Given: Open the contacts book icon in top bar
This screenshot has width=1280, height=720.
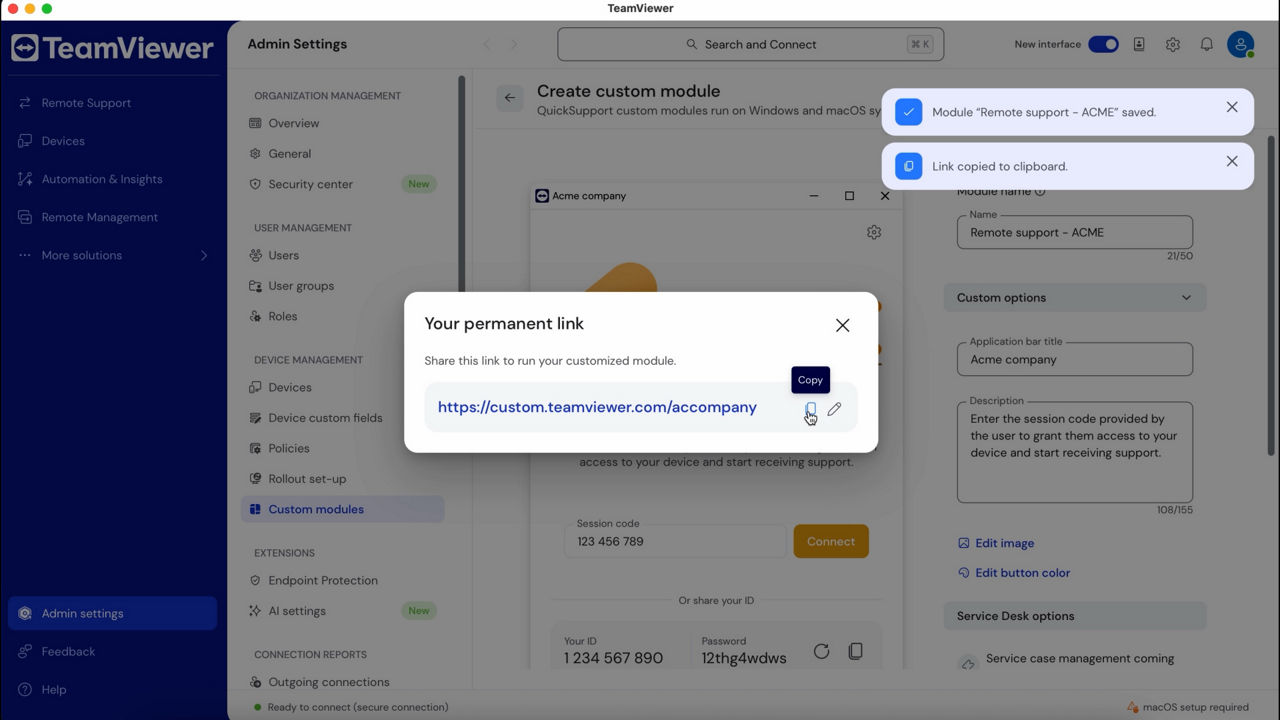Looking at the screenshot, I should (1139, 45).
